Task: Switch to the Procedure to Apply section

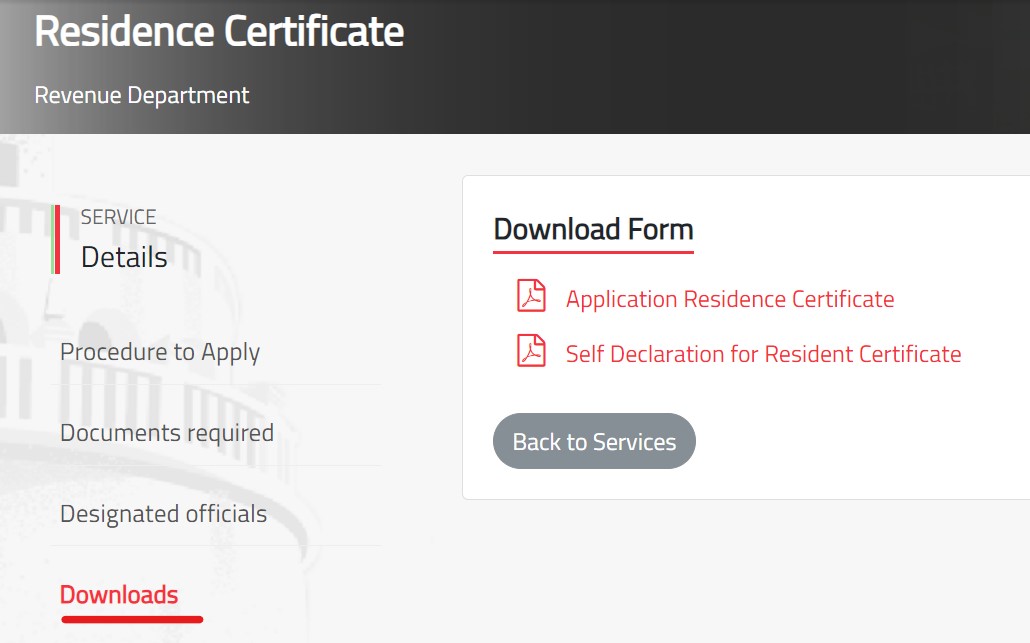Action: [160, 352]
